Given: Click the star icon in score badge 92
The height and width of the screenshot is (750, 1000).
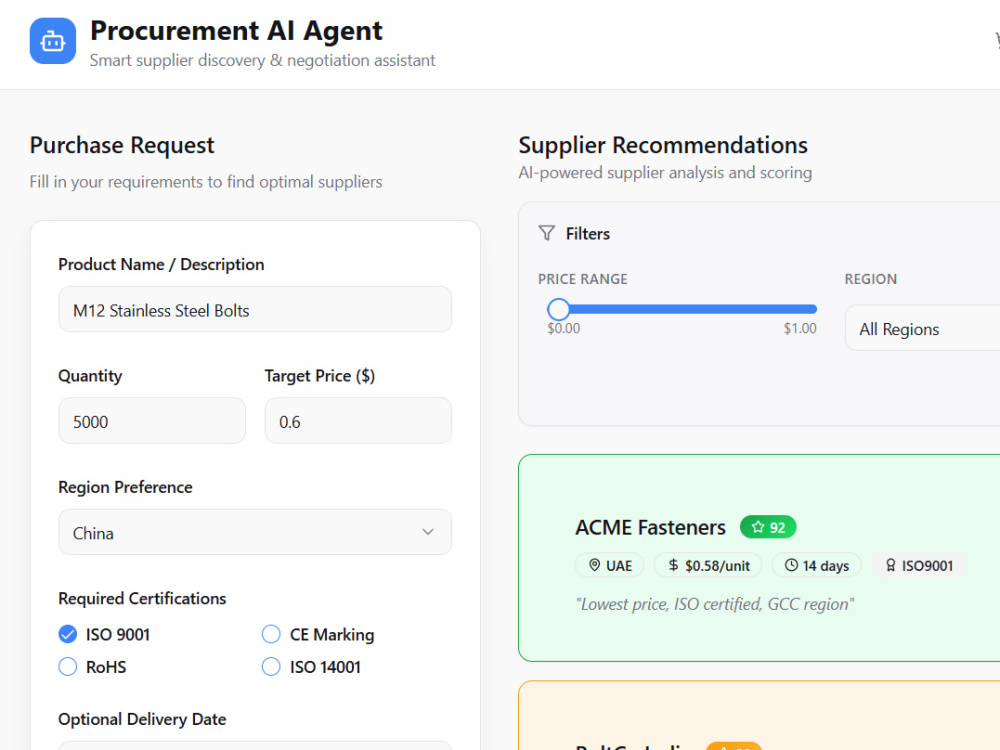Looking at the screenshot, I should coord(758,527).
